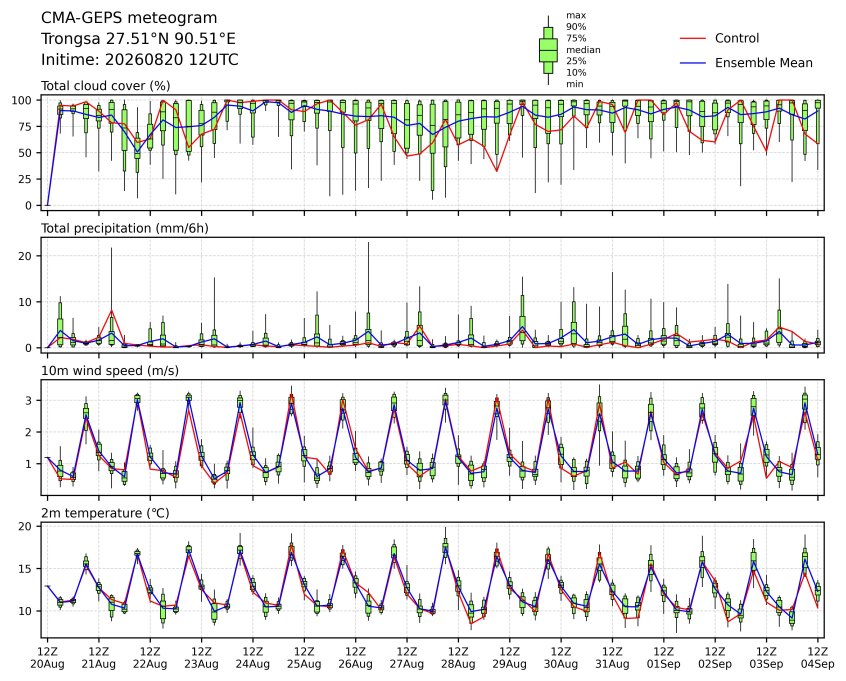Click the 90% label in box-plot legend

pyautogui.click(x=576, y=27)
